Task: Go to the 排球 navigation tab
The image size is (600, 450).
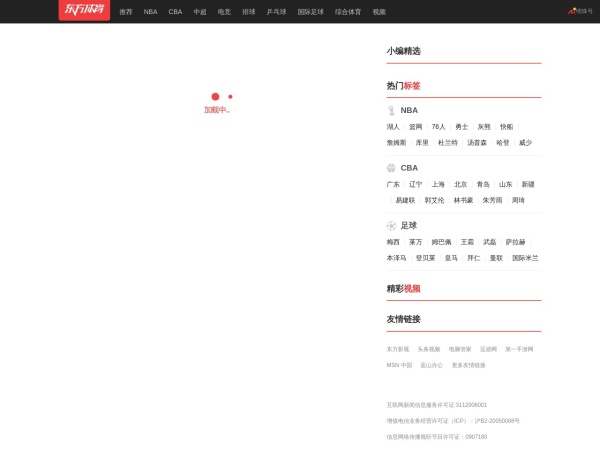Action: pyautogui.click(x=249, y=12)
